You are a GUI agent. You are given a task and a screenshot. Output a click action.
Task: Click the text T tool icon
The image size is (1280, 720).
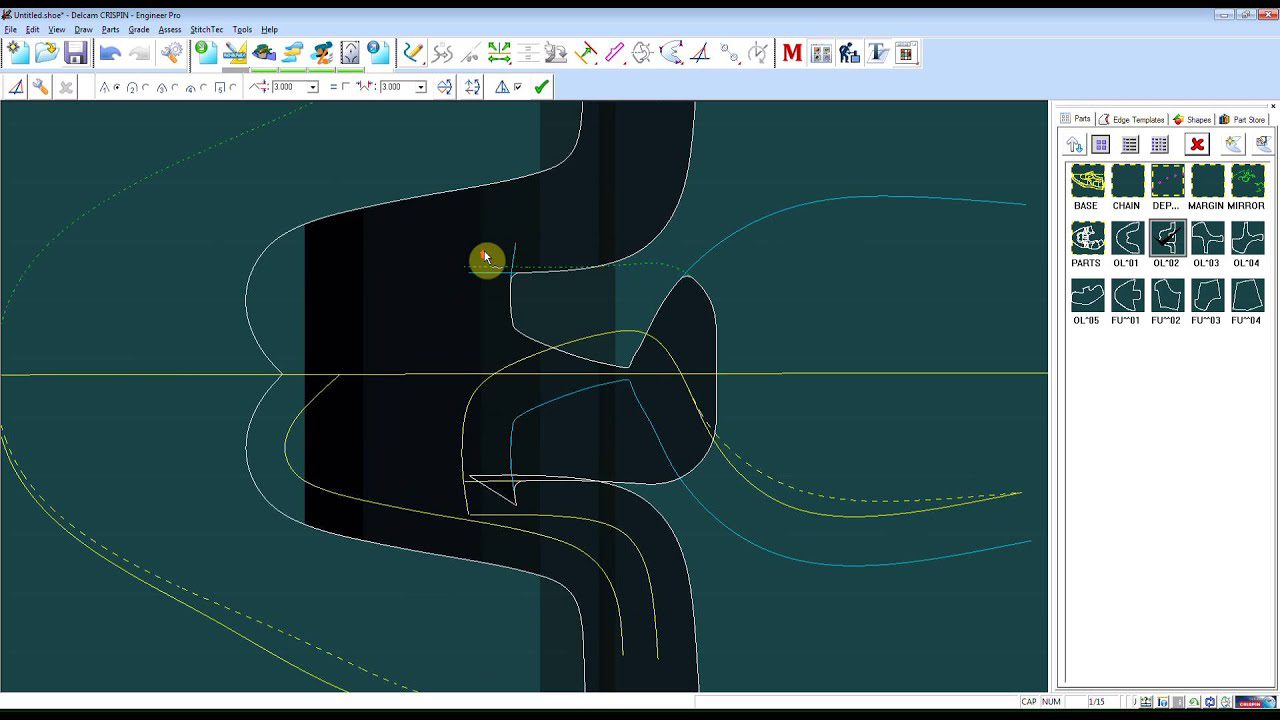click(878, 53)
